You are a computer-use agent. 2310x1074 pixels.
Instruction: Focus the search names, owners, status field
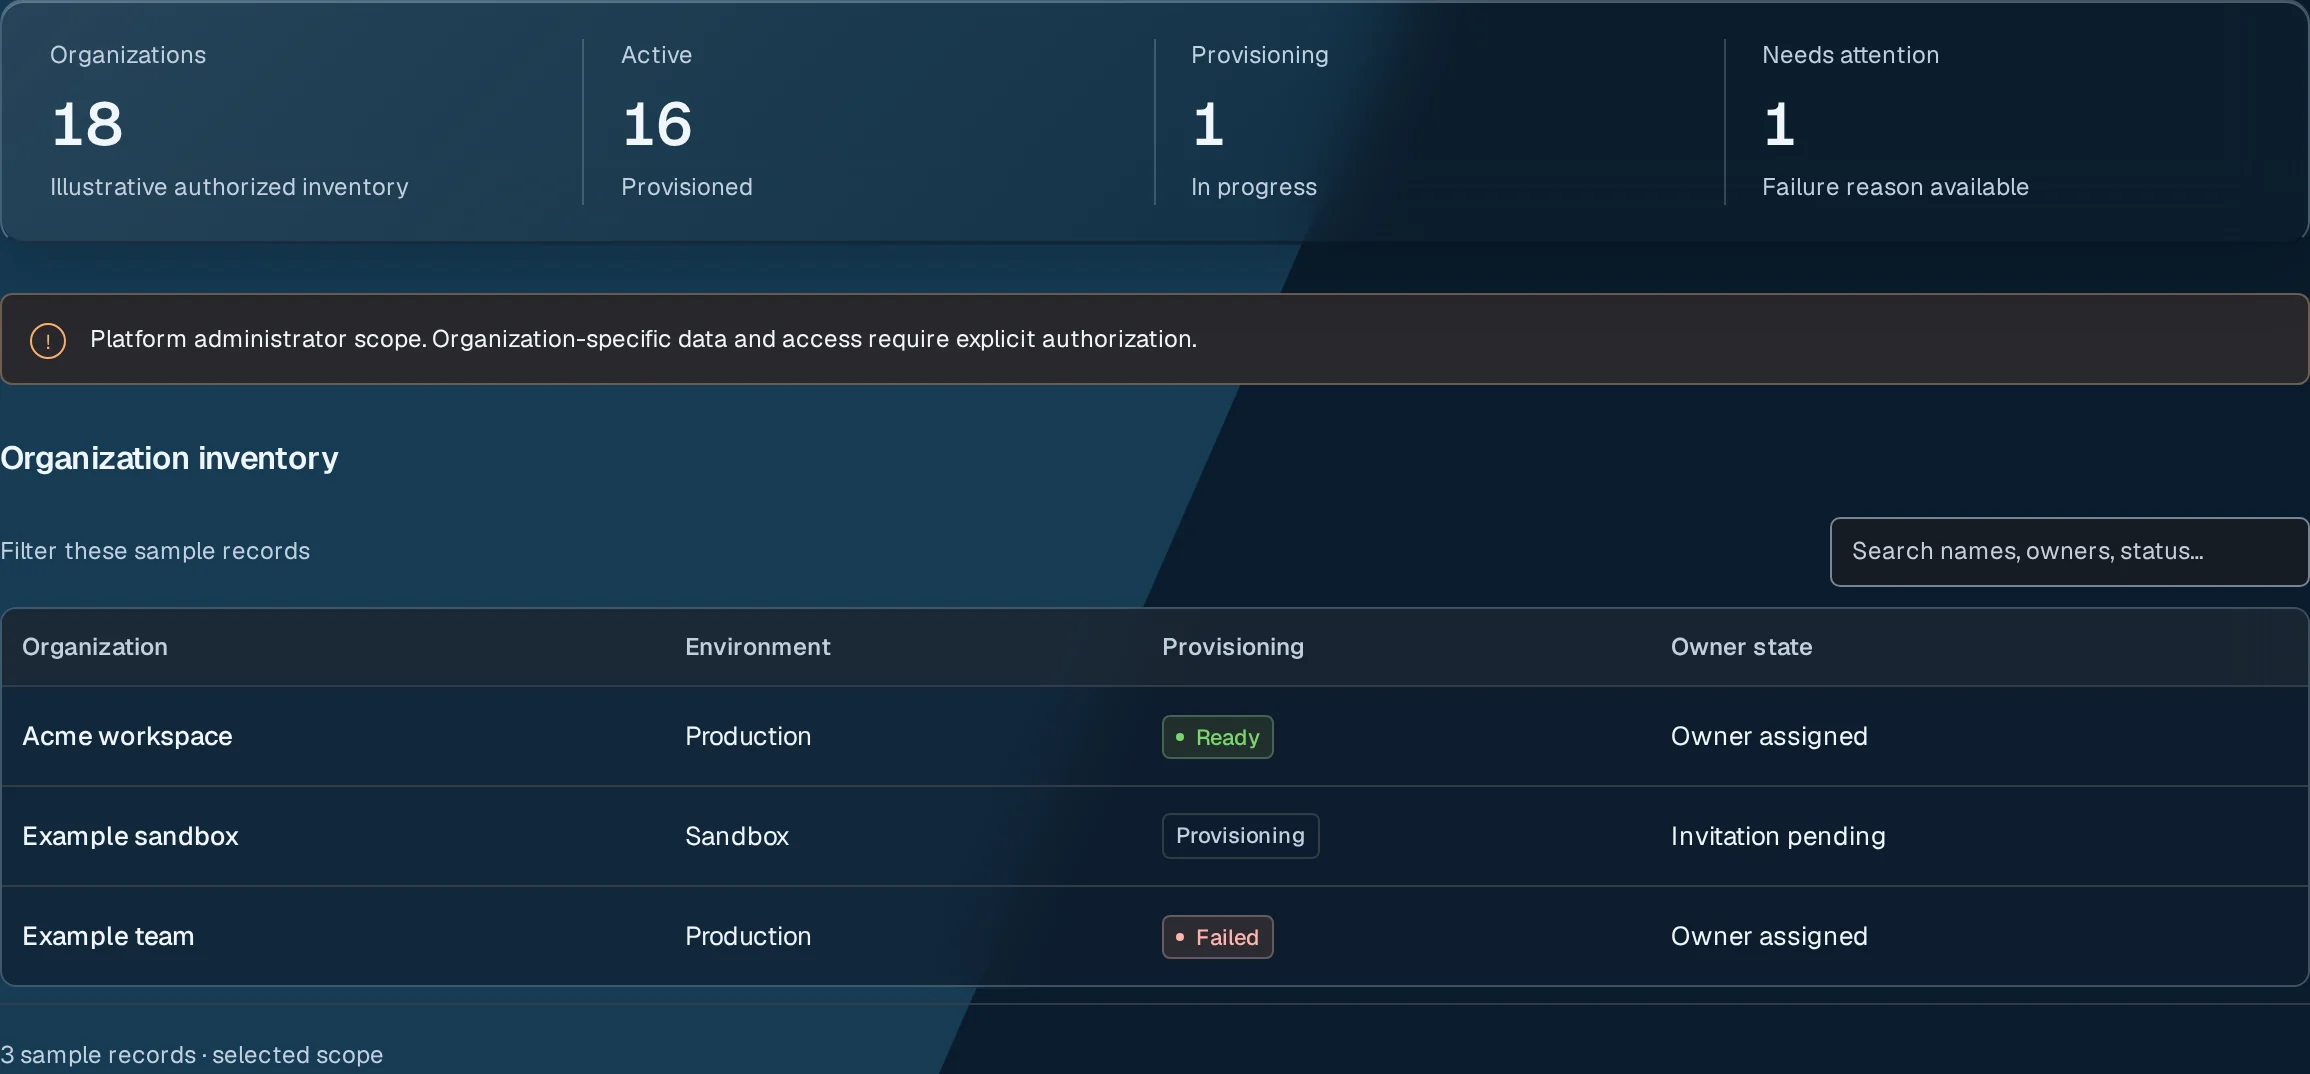[2068, 552]
